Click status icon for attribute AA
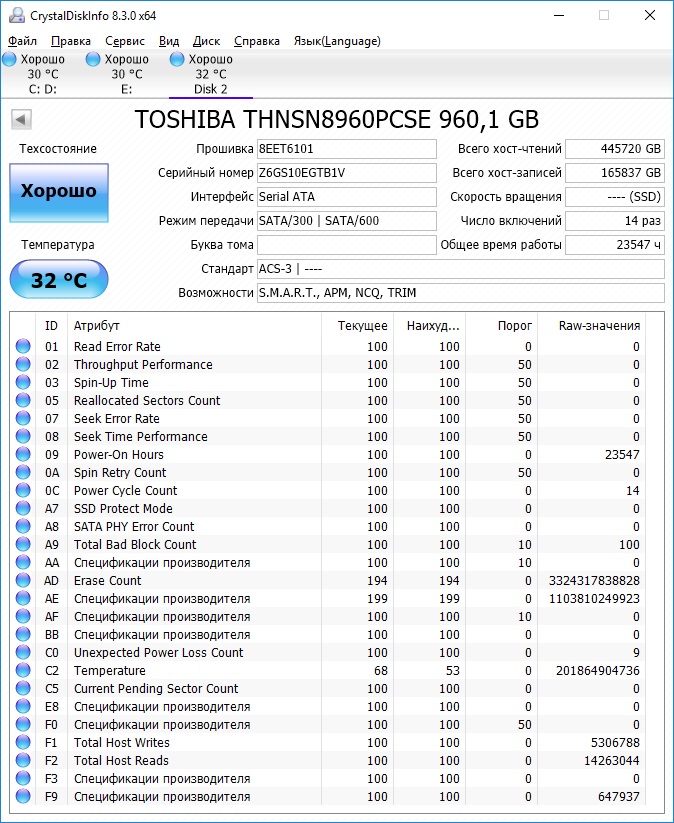The image size is (674, 823). pos(23,562)
